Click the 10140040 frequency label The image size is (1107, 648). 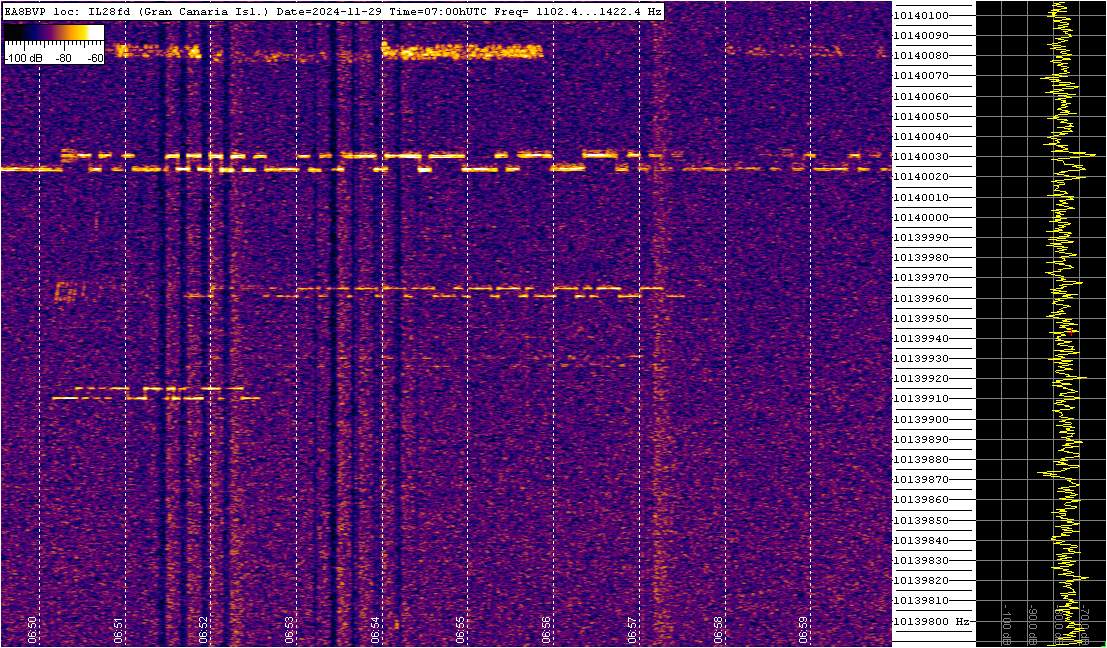(922, 136)
